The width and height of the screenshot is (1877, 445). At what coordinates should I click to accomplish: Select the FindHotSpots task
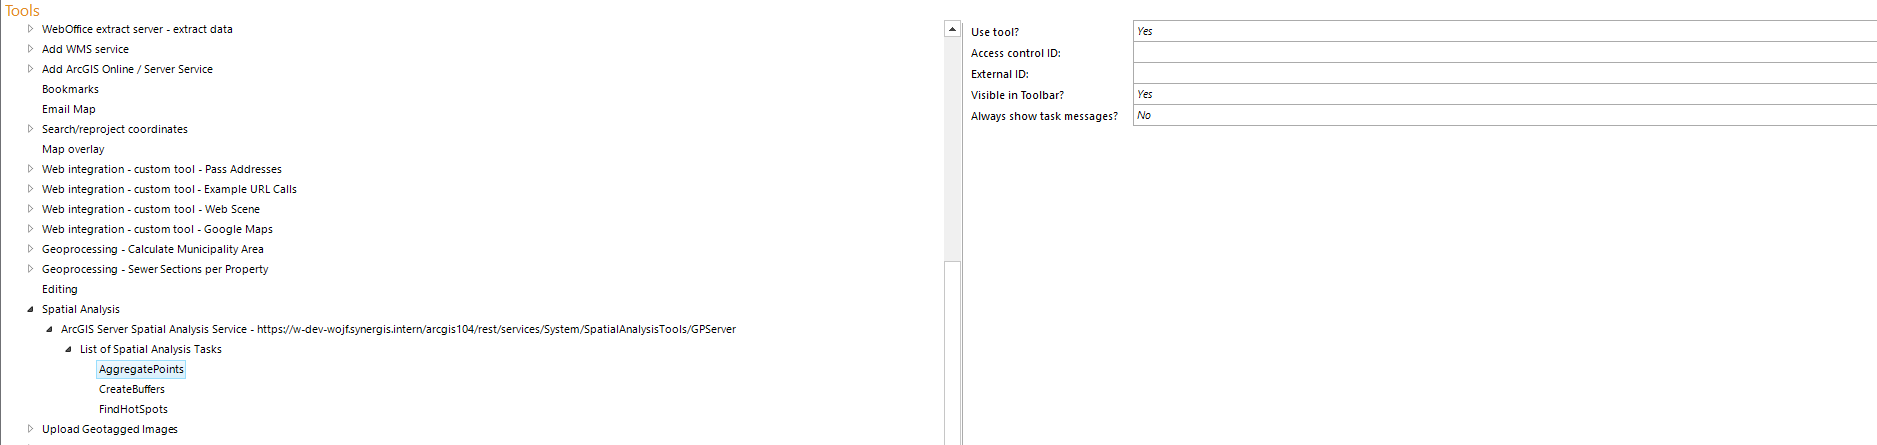pyautogui.click(x=133, y=409)
